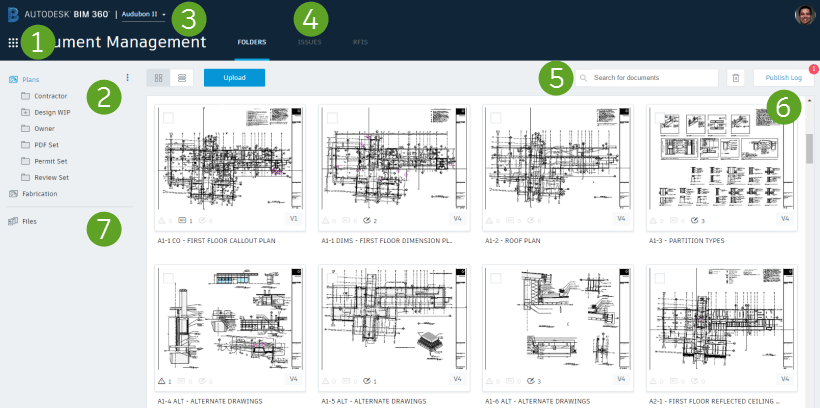Click the document list vertical scrollbar
This screenshot has width=820, height=408.
tap(810, 149)
